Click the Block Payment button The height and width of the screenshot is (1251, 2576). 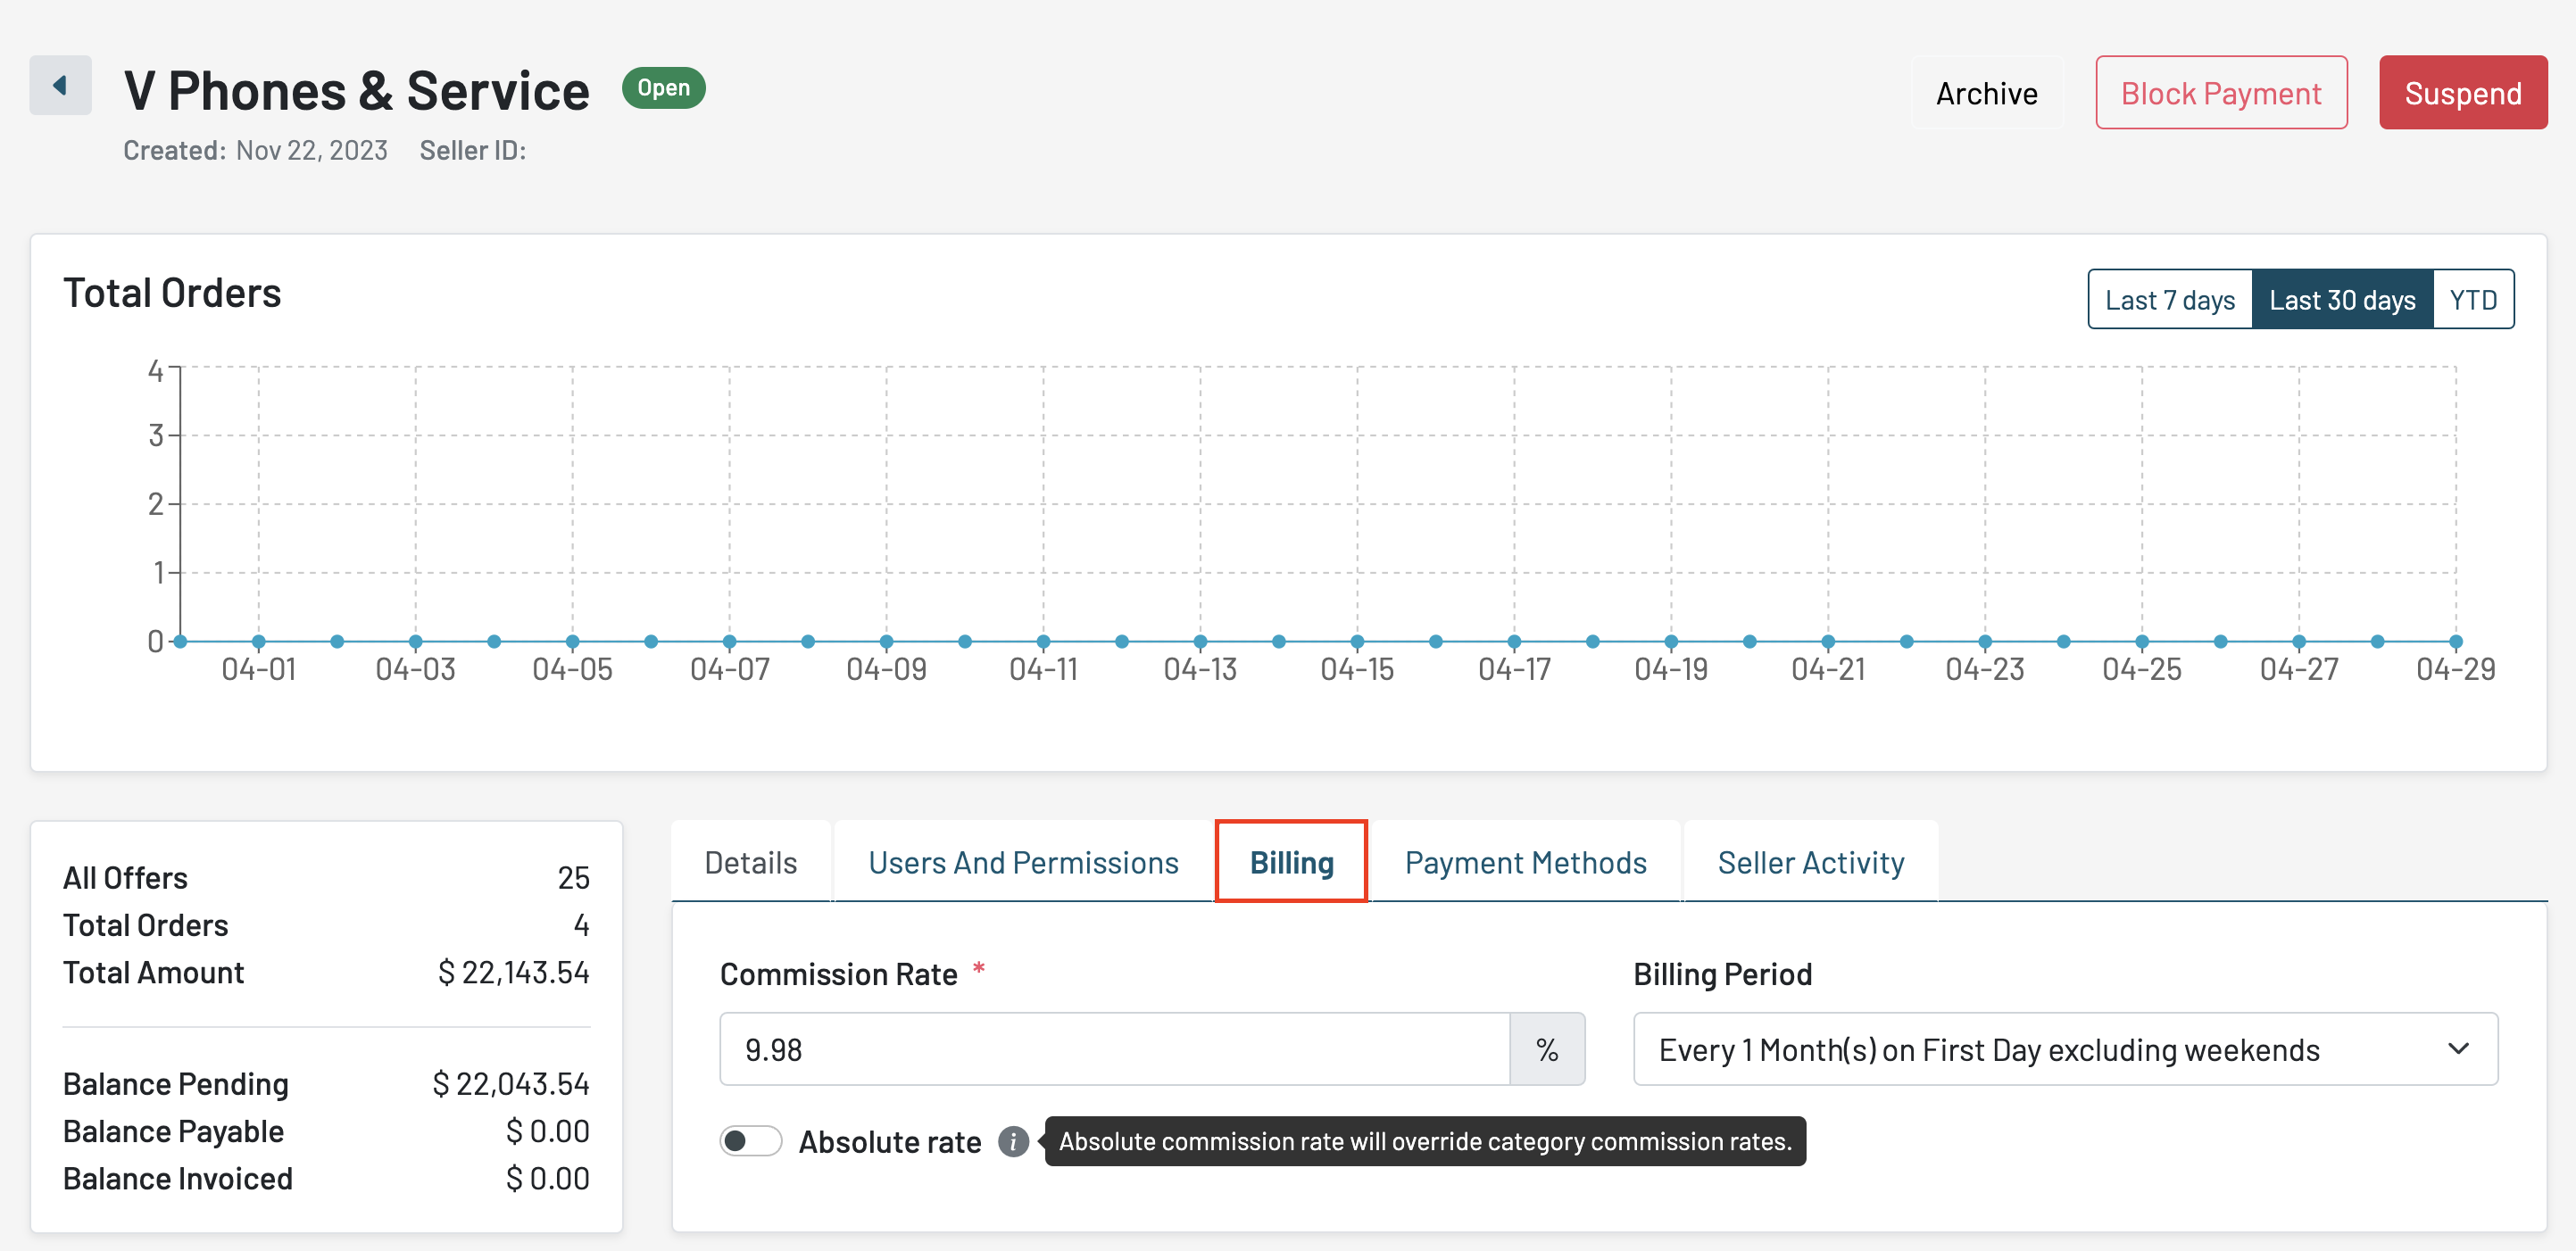2220,93
